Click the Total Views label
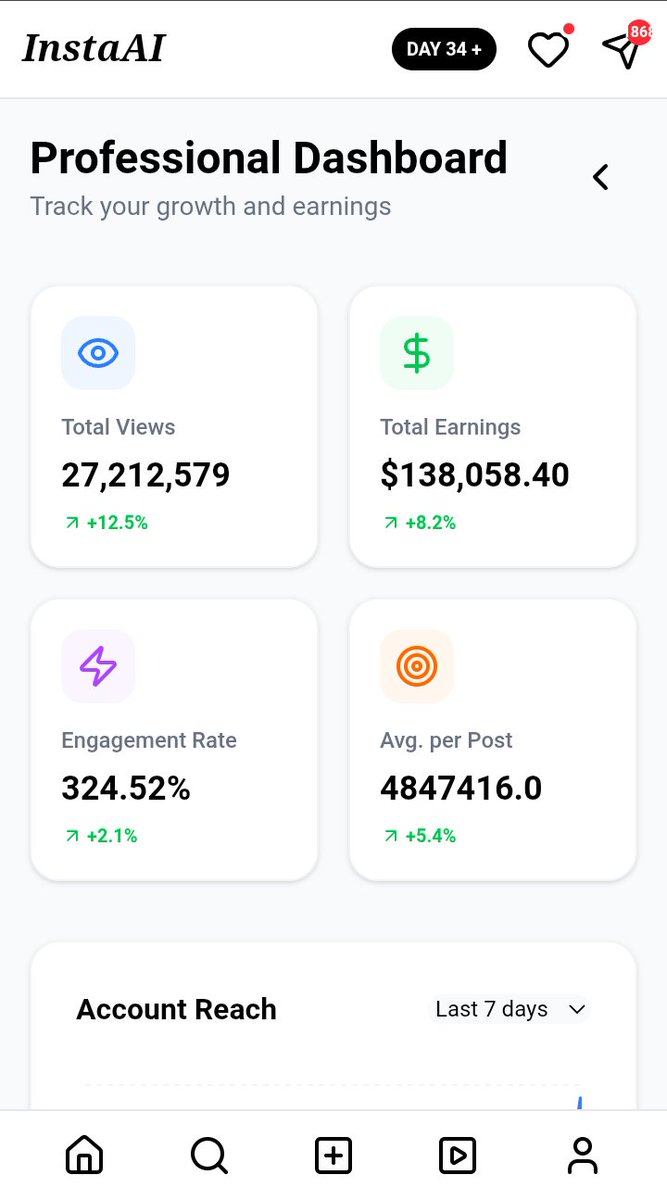 (x=118, y=427)
